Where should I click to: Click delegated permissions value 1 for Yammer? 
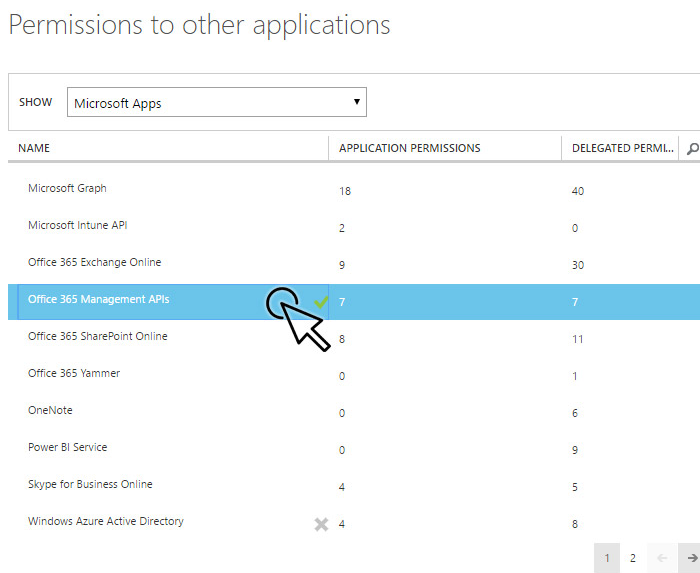point(575,377)
